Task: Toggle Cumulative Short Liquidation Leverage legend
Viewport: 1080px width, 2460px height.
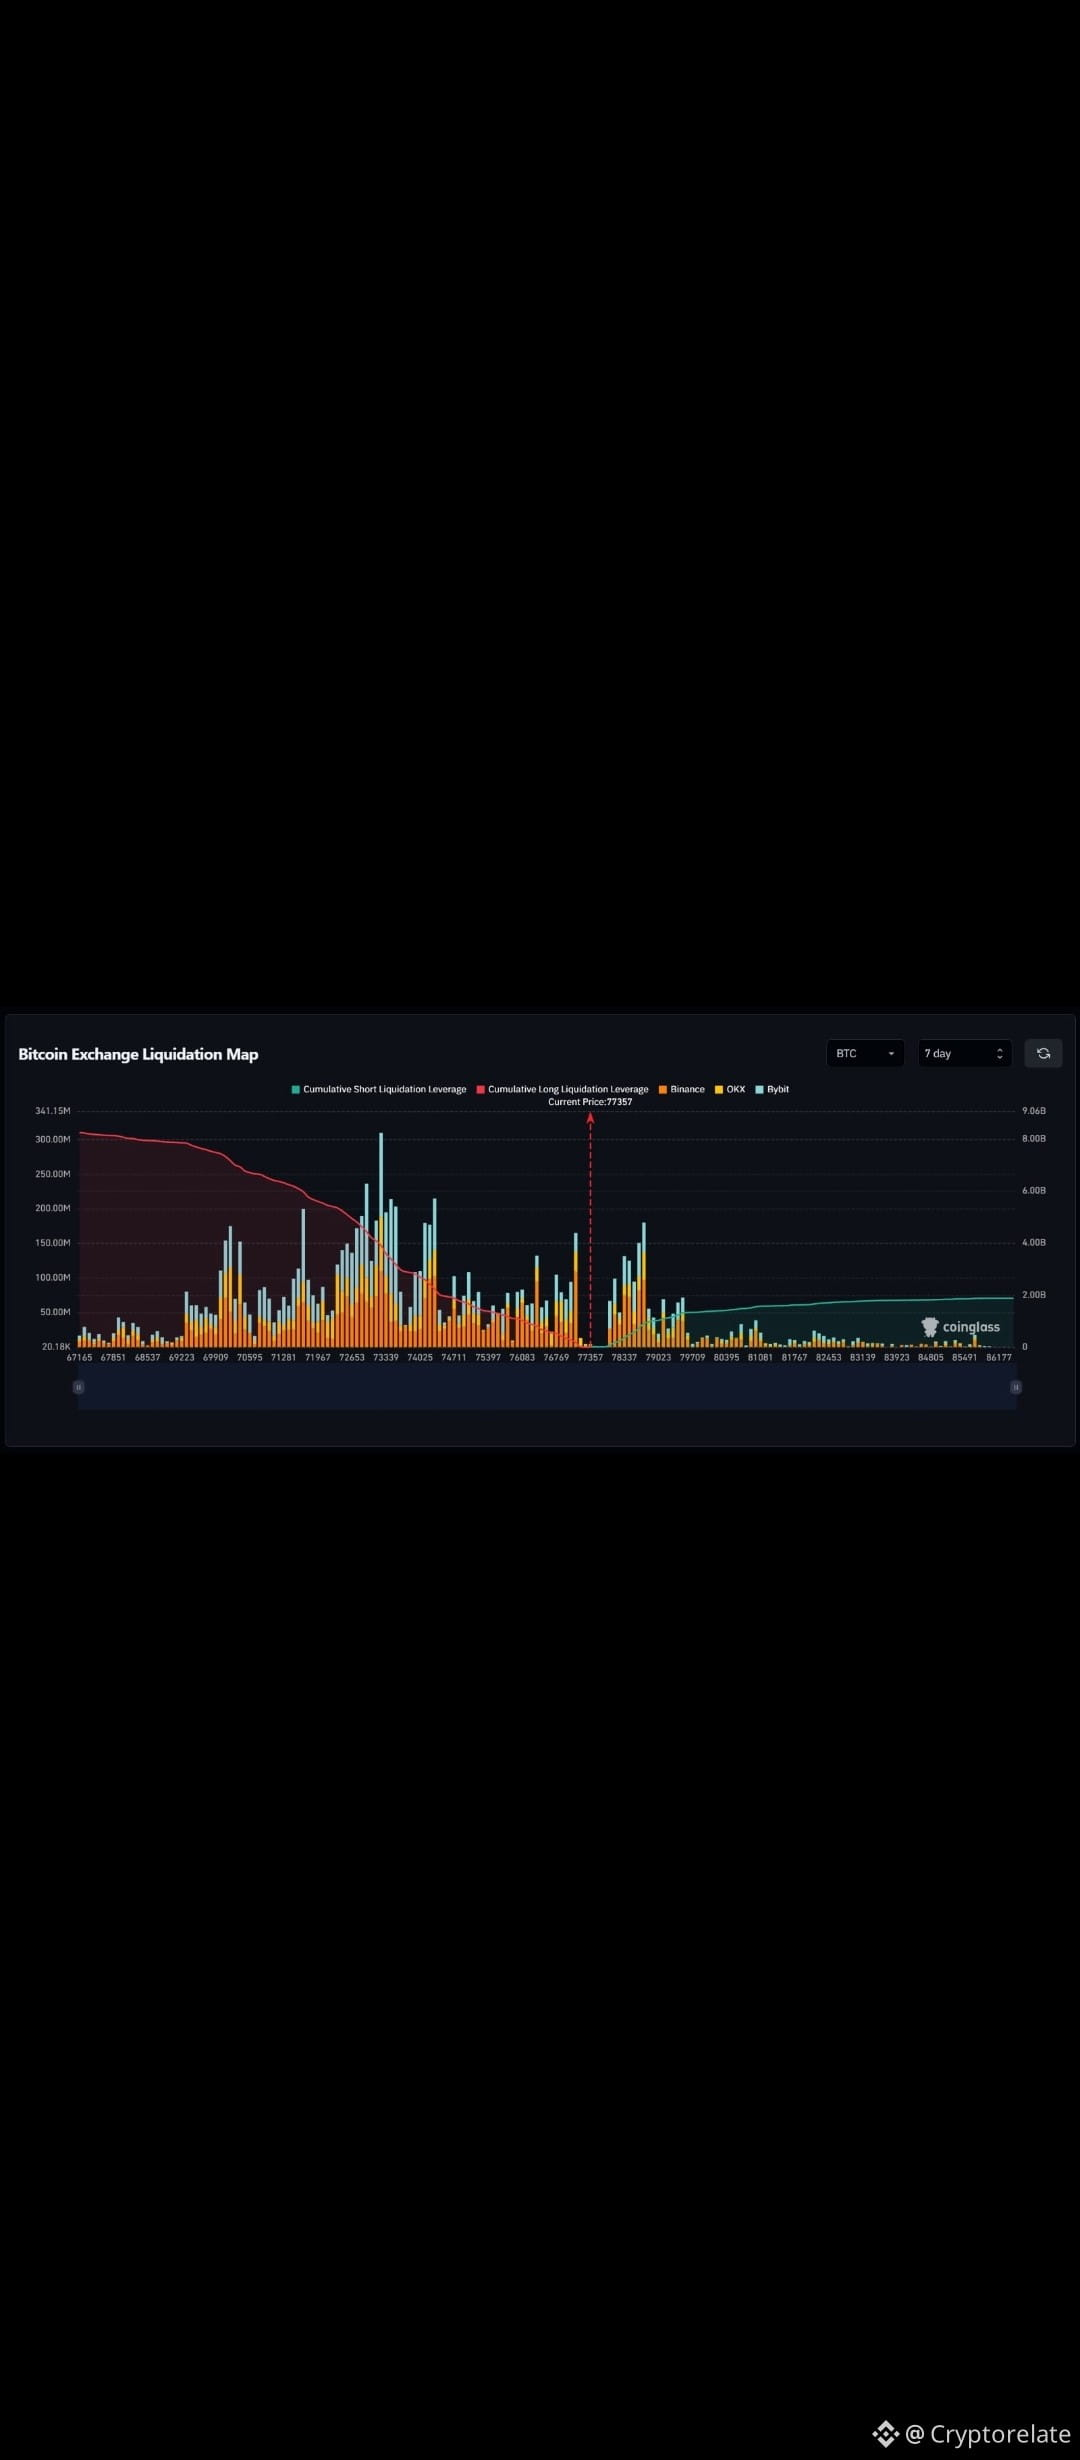Action: [x=379, y=1089]
